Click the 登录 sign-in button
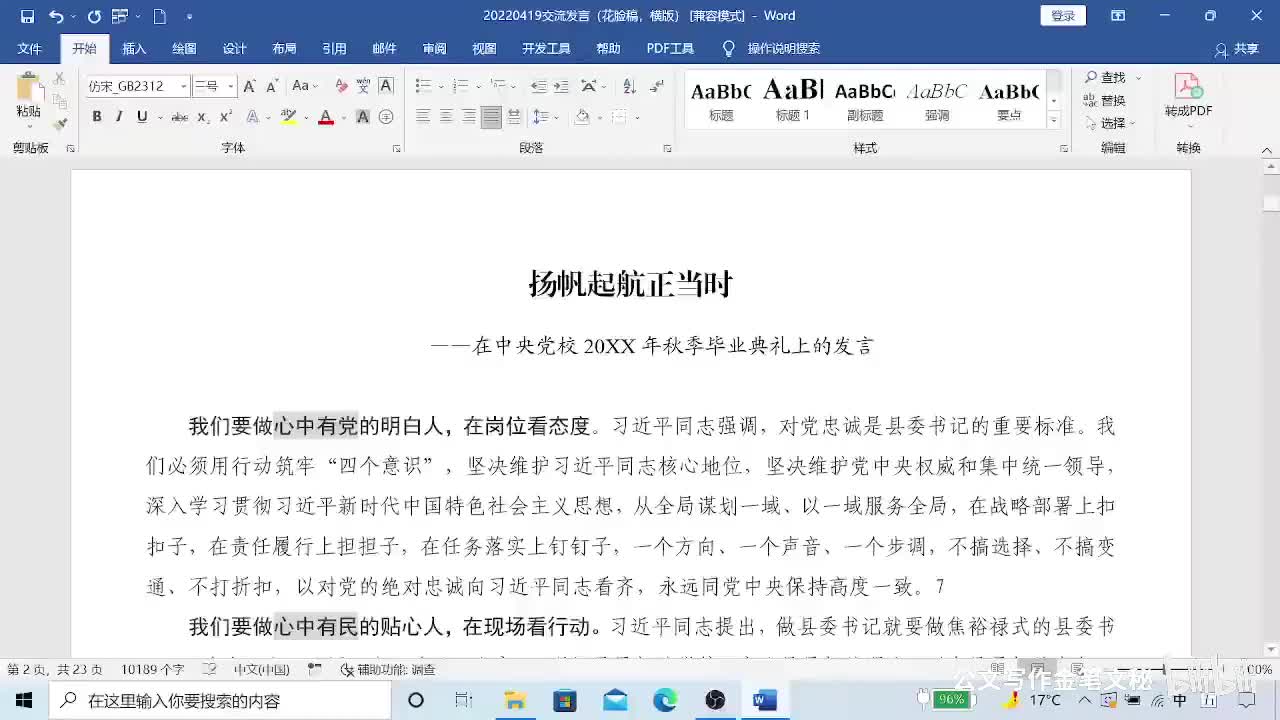This screenshot has height=720, width=1280. tap(1063, 16)
